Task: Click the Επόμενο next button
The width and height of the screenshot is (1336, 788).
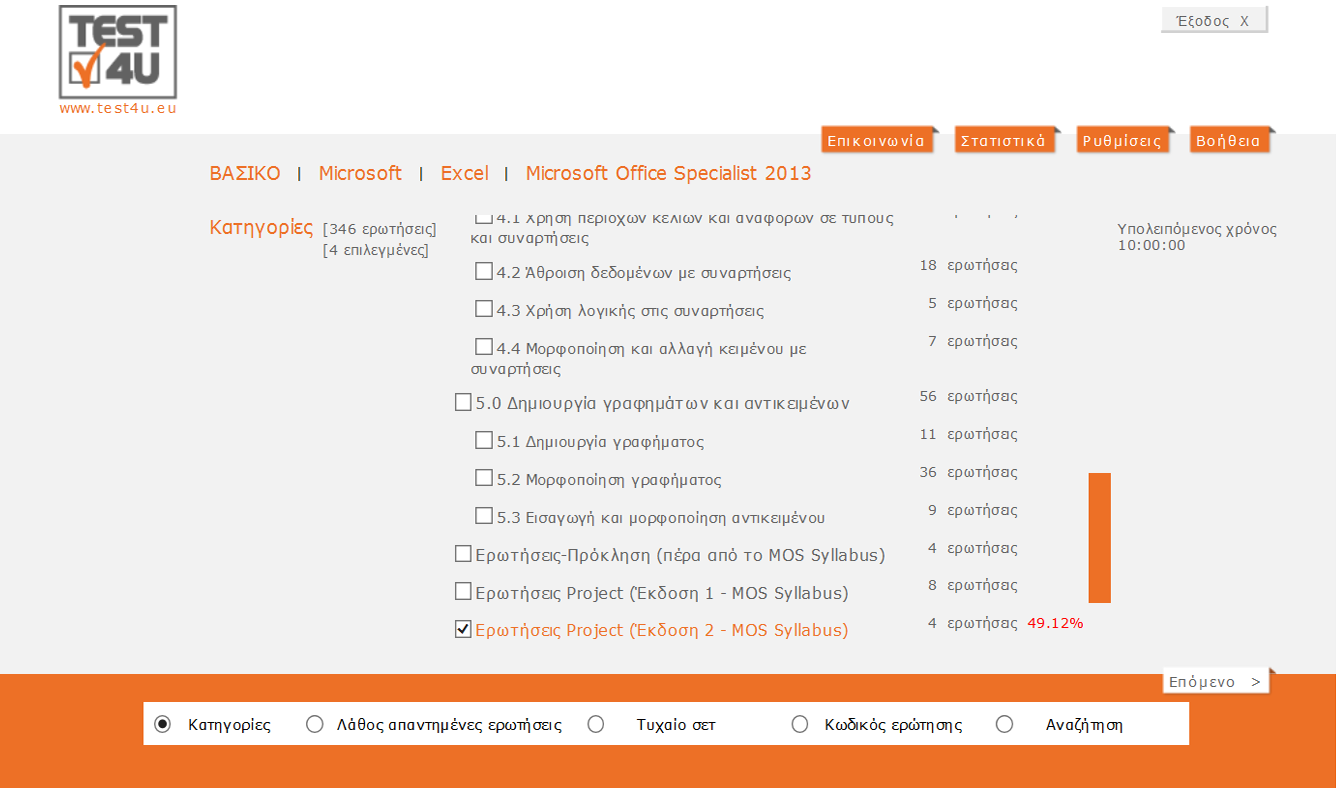Action: pyautogui.click(x=1216, y=681)
